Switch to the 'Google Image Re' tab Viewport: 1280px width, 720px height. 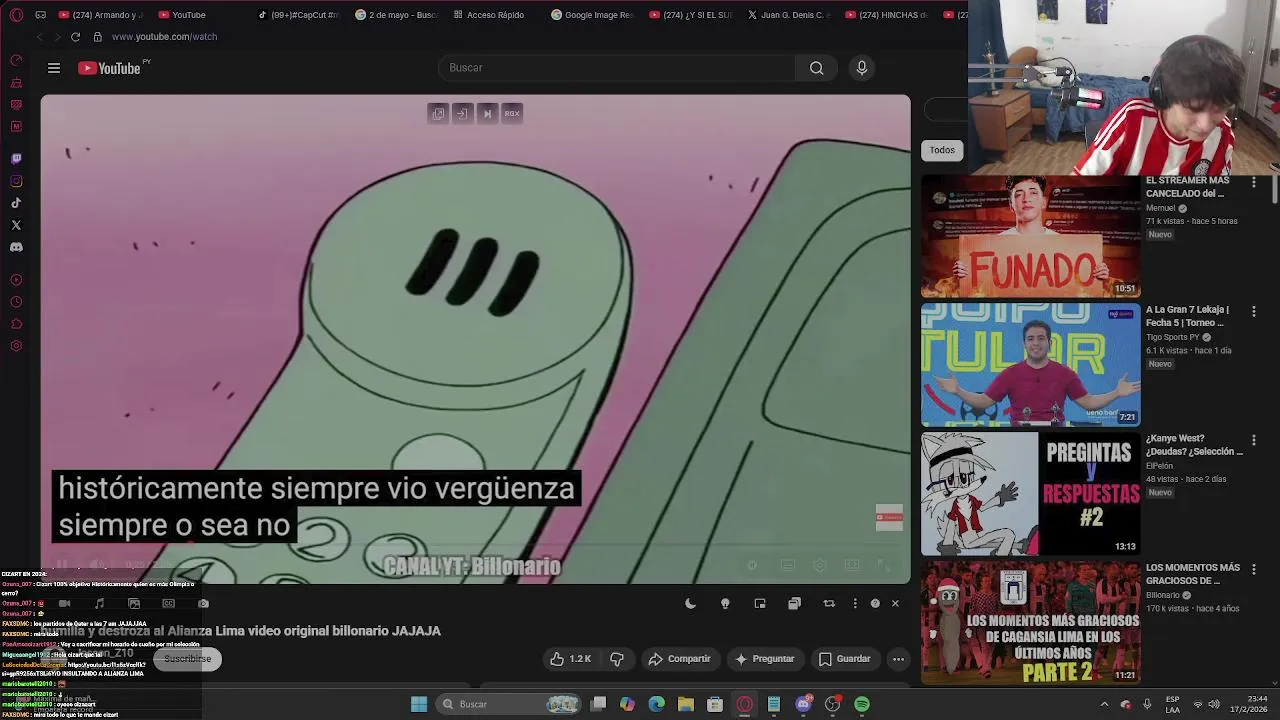pyautogui.click(x=592, y=15)
